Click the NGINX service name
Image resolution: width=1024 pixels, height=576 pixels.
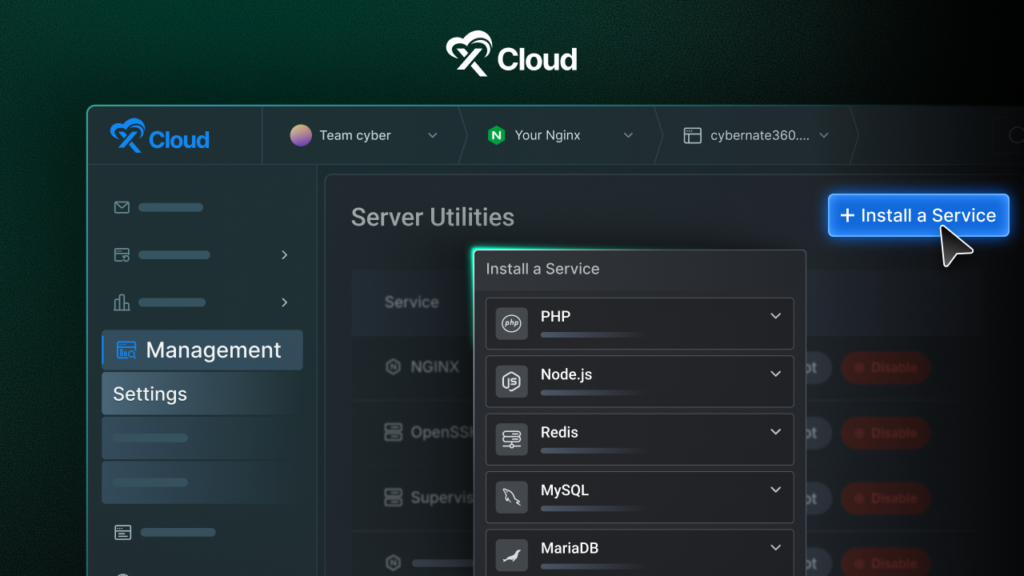[x=435, y=367]
